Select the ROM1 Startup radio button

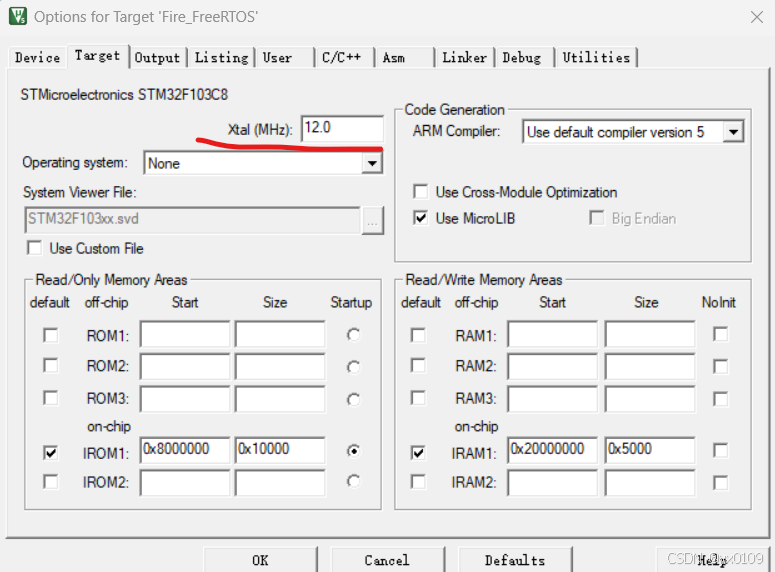[353, 335]
